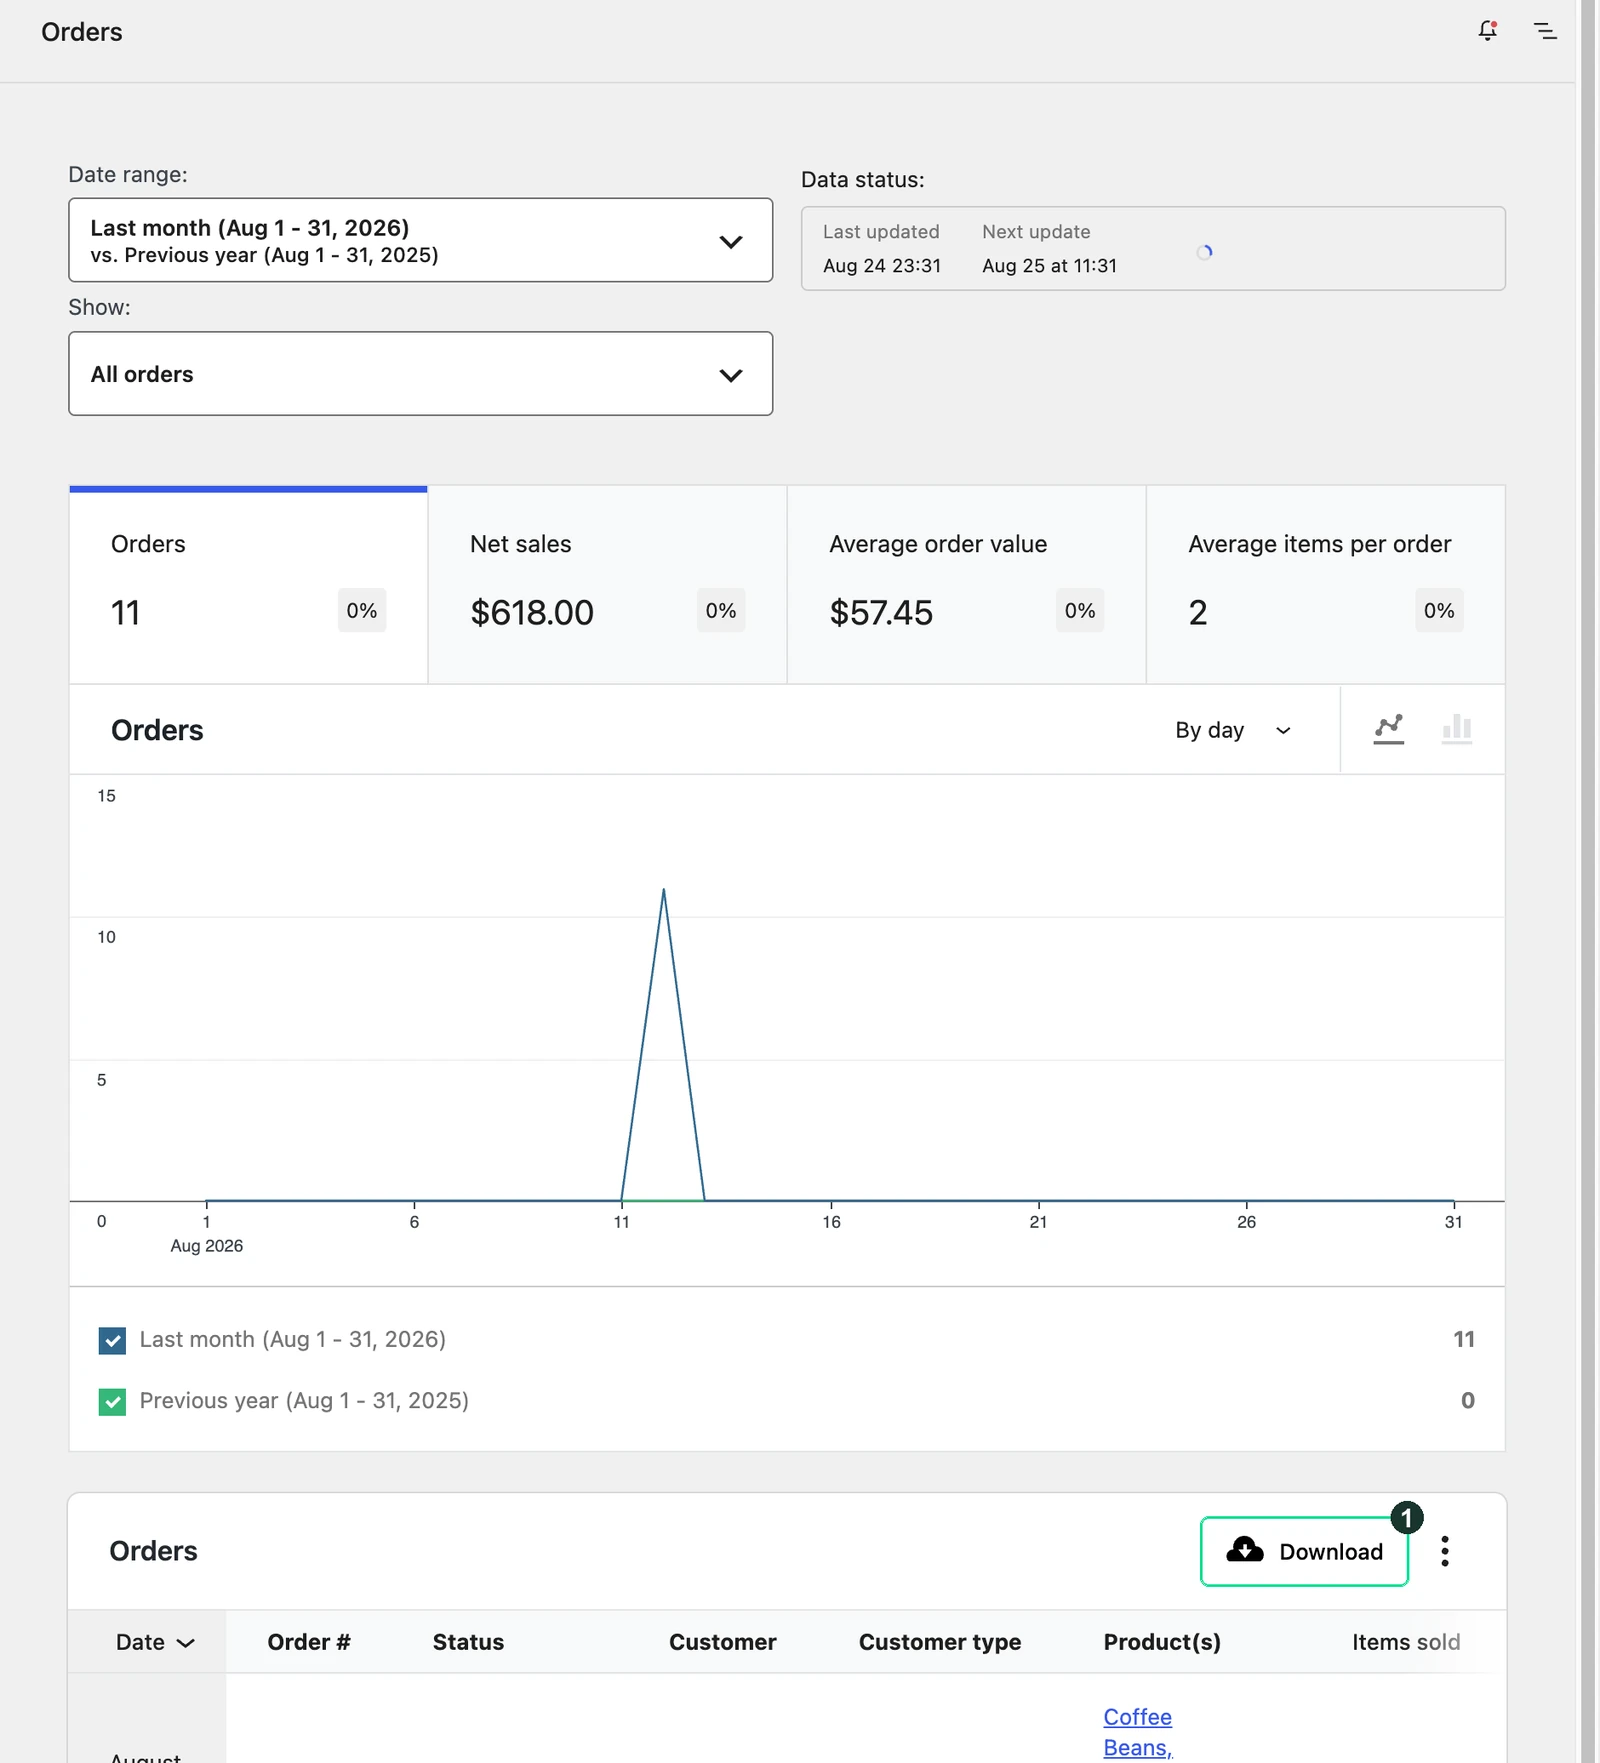The width and height of the screenshot is (1600, 1763).
Task: Click the Last updated Aug 24 23:31 text
Action: (x=881, y=249)
